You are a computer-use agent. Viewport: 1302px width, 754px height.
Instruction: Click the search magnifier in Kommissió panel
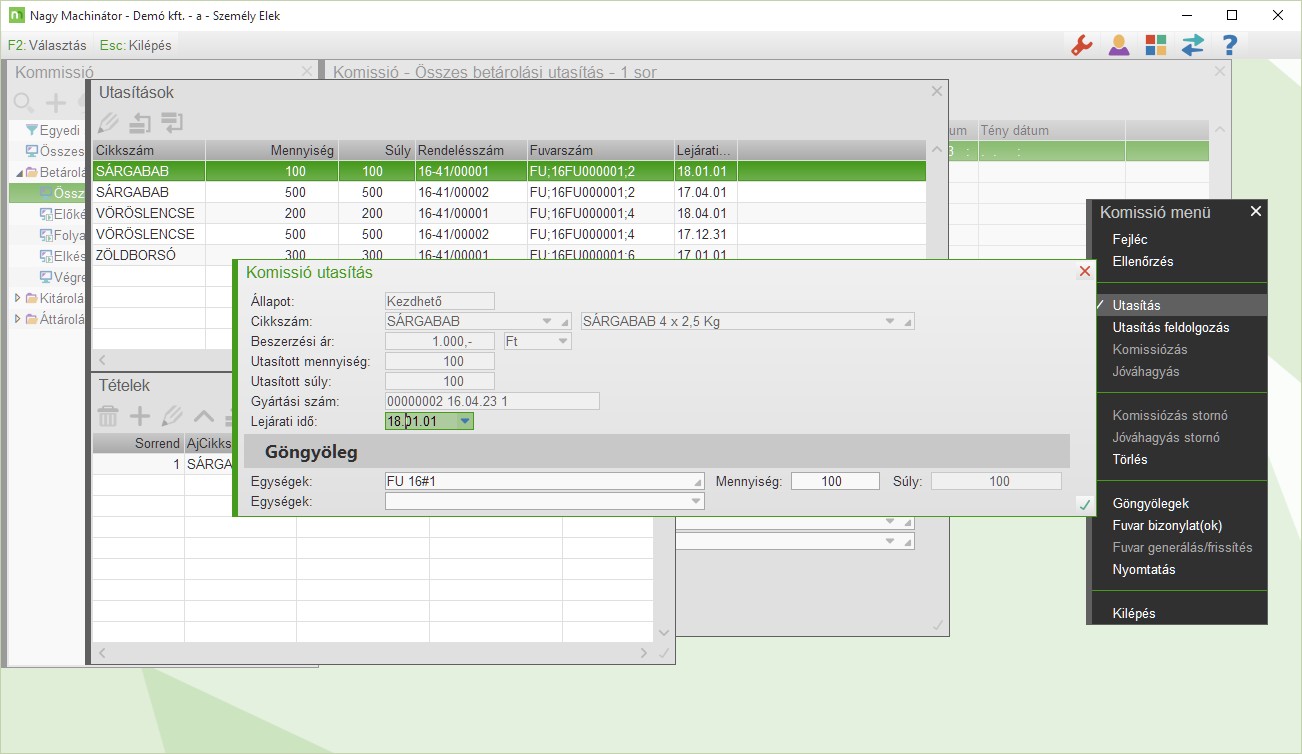click(23, 102)
